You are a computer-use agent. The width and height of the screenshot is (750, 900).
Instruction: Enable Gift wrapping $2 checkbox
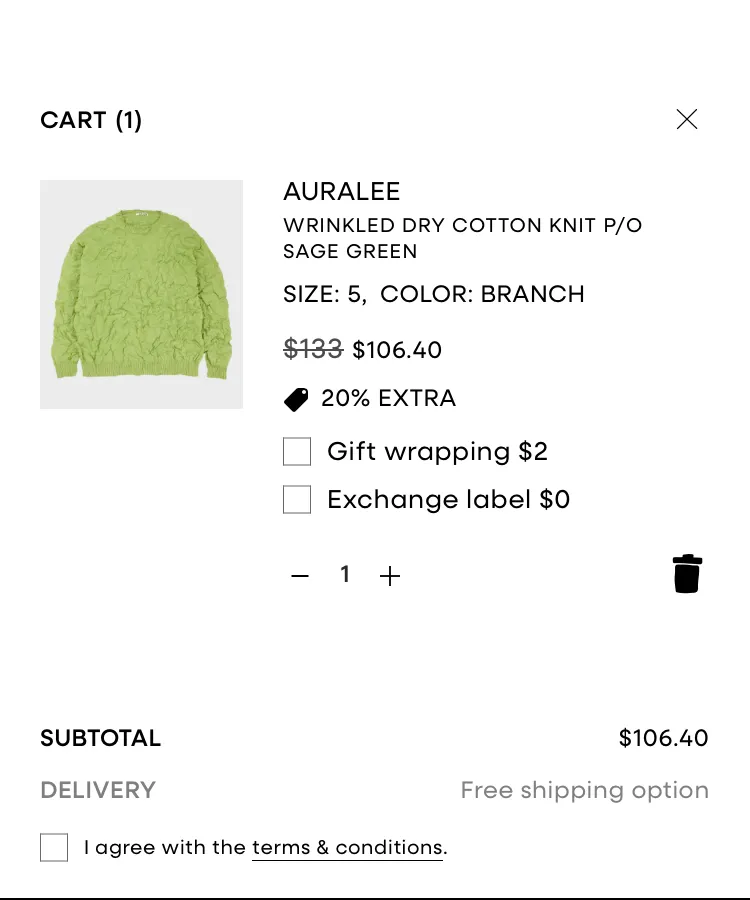tap(297, 451)
